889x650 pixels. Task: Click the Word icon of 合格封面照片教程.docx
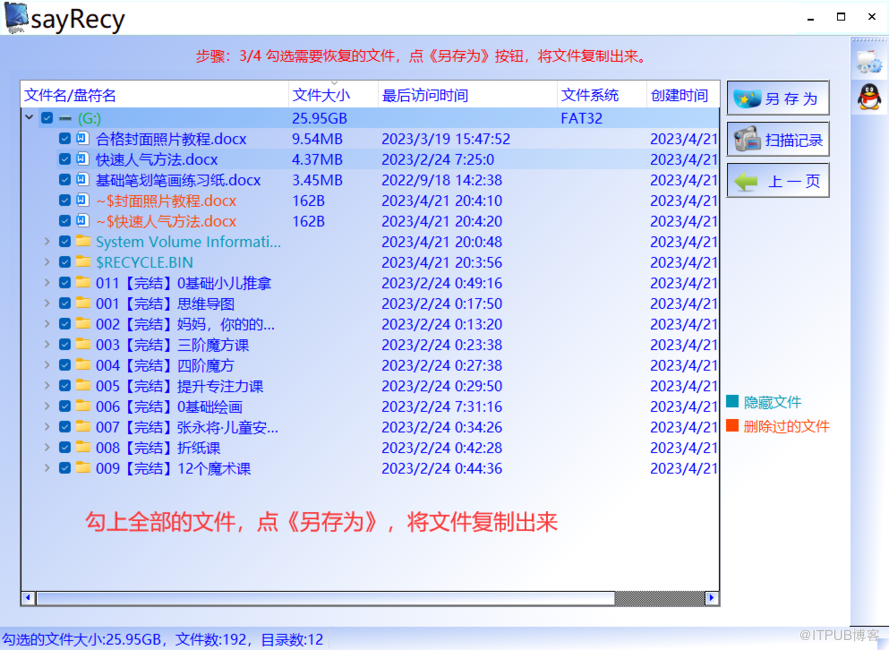click(x=83, y=138)
